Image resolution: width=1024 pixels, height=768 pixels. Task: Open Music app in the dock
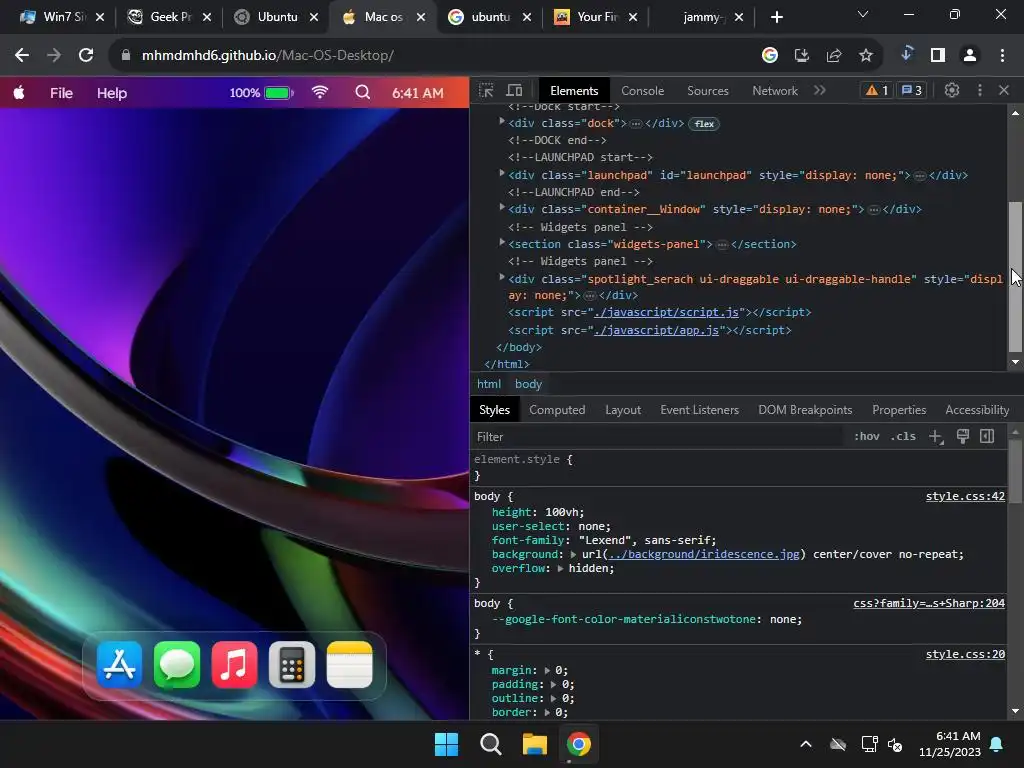click(234, 665)
